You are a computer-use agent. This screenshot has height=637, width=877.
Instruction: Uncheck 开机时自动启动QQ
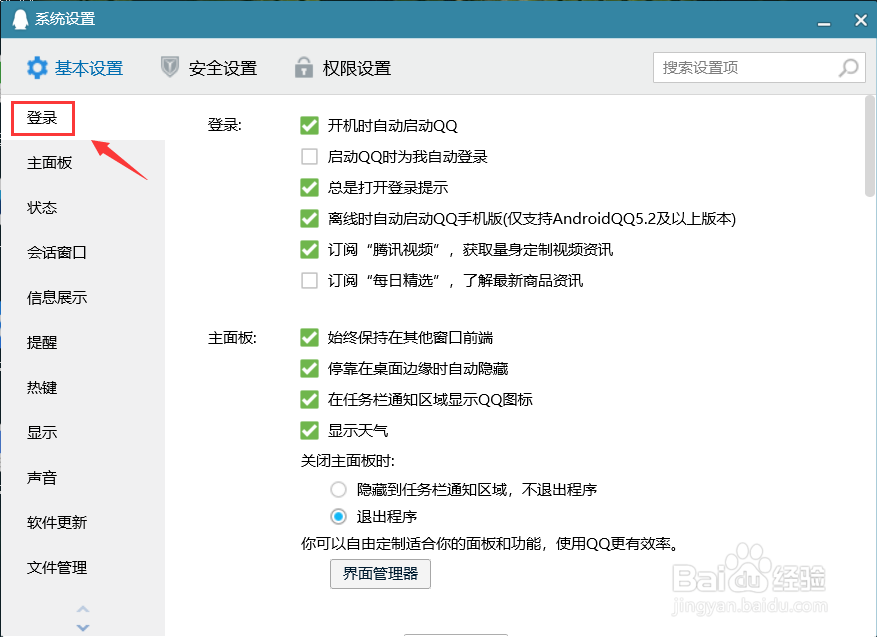(309, 125)
